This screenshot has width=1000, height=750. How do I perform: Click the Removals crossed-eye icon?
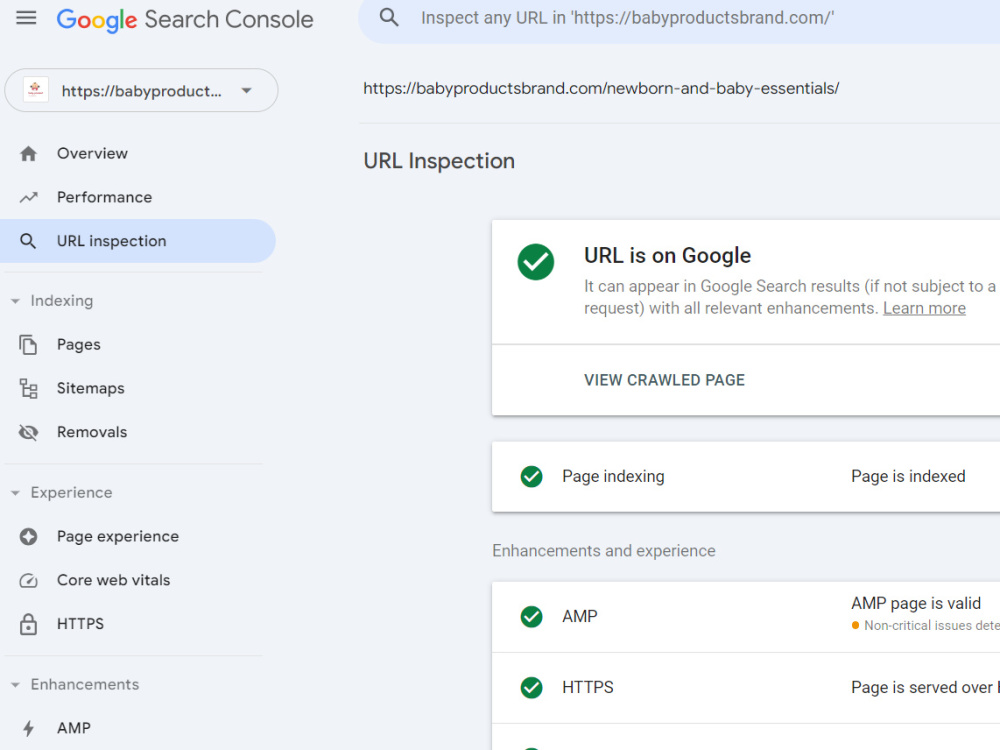point(28,432)
